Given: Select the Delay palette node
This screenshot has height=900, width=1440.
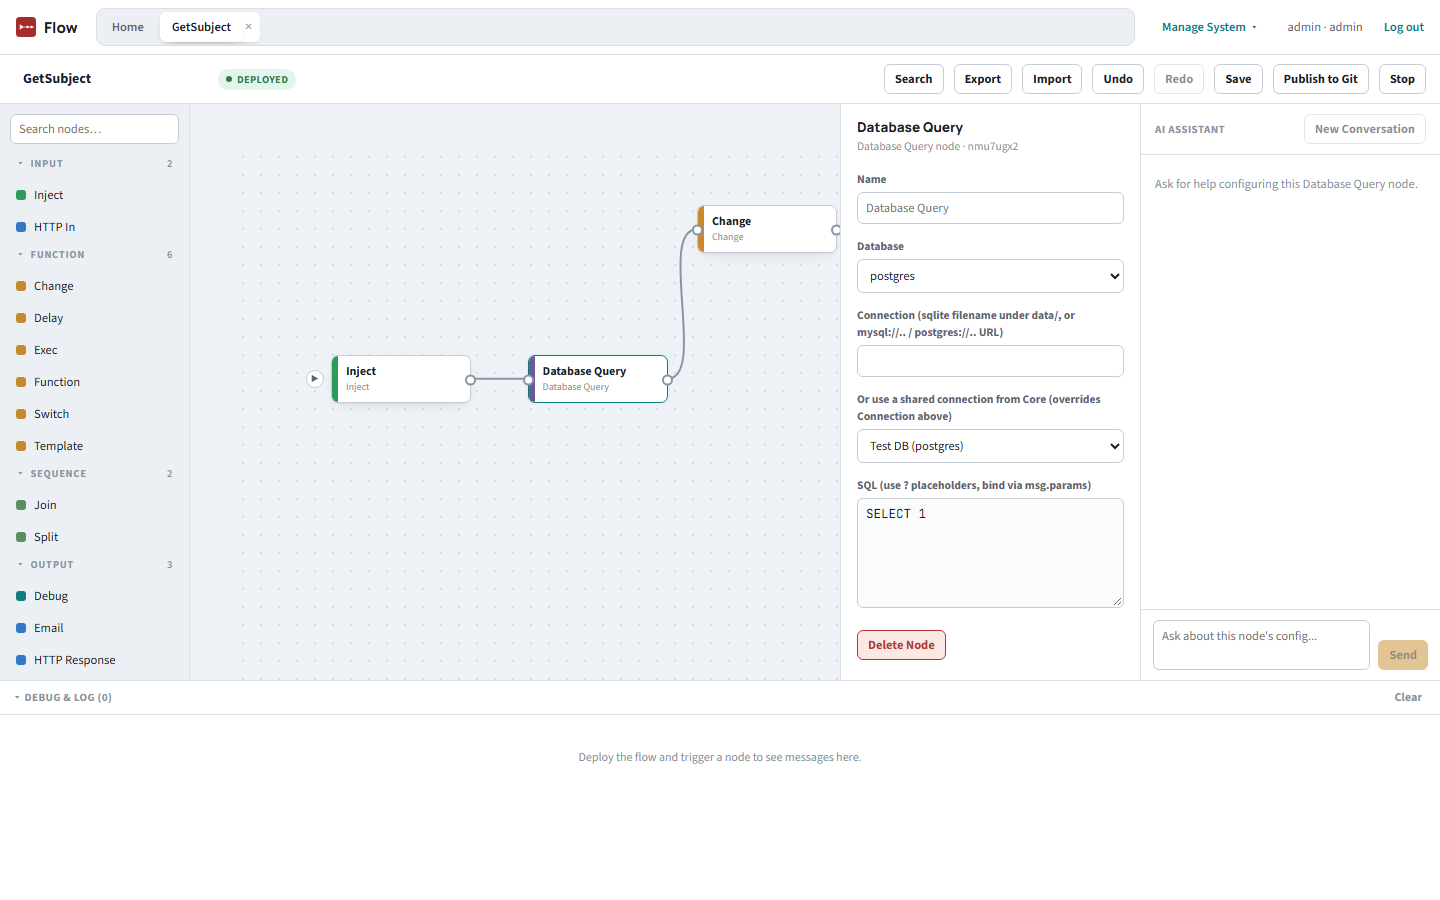Looking at the screenshot, I should (94, 318).
